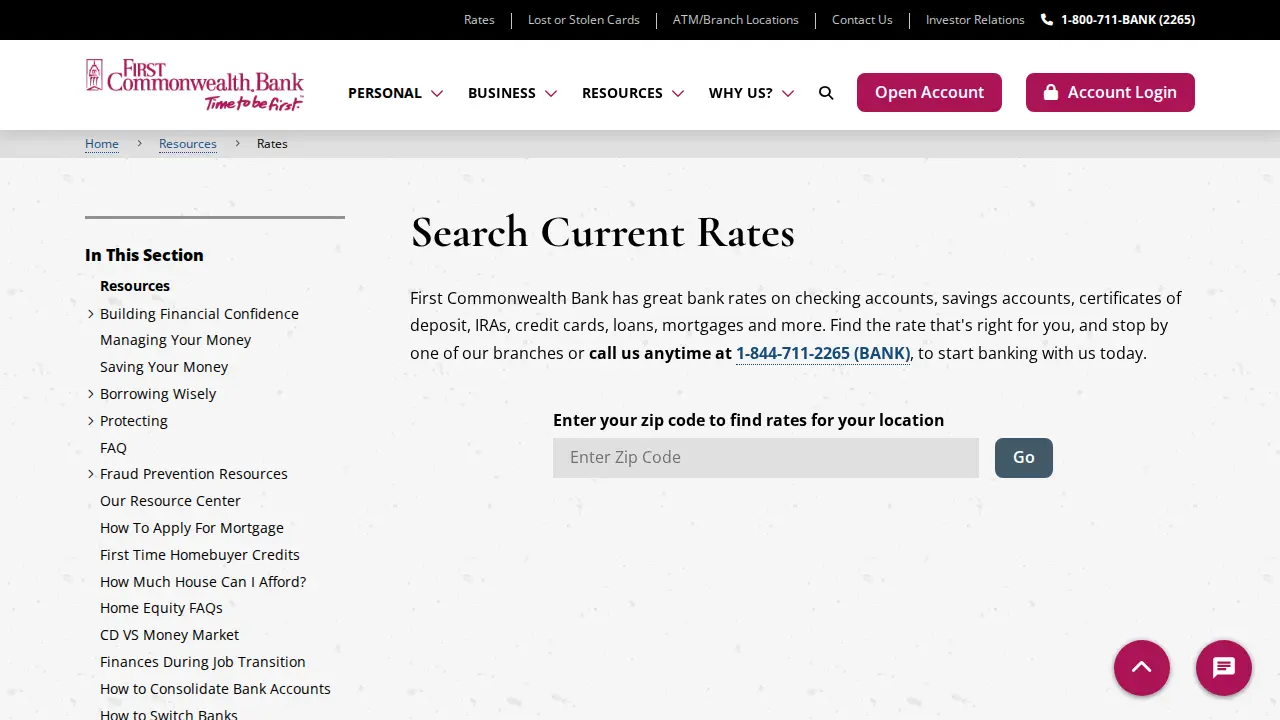Click the lock icon on Account Login
Viewport: 1280px width, 720px height.
tap(1051, 92)
